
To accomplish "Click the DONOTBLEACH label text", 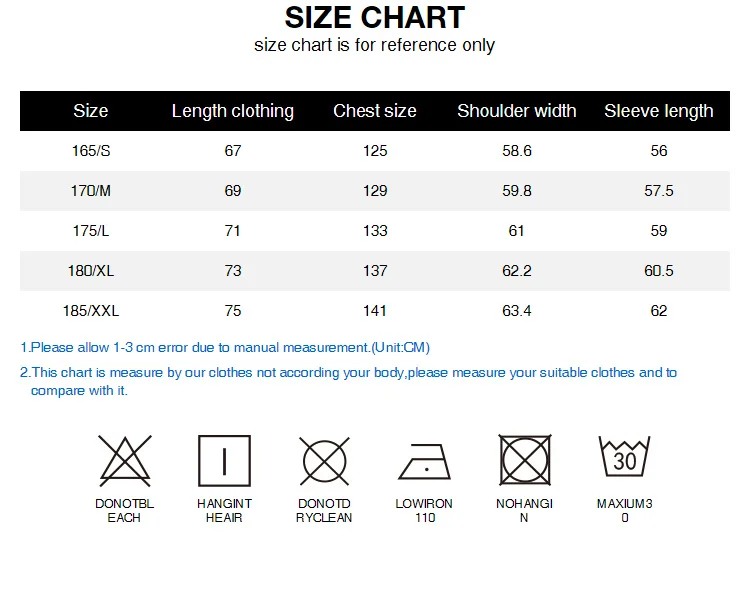I will pos(124,510).
